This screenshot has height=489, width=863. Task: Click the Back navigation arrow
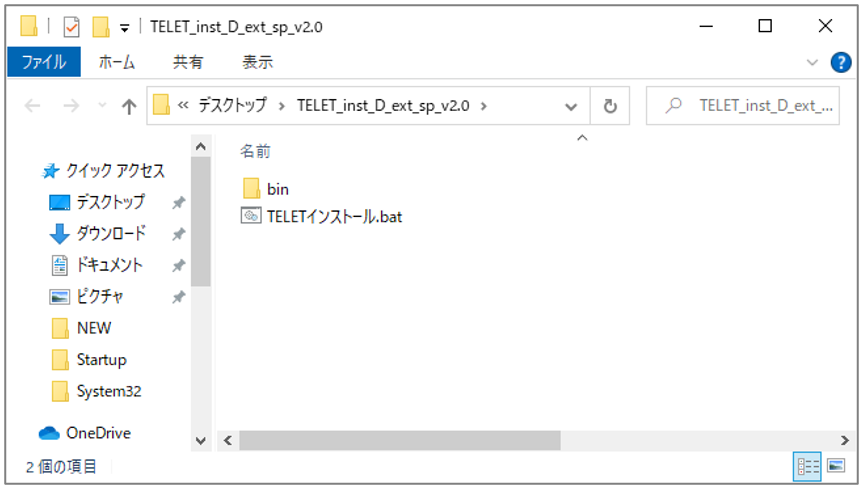(32, 107)
